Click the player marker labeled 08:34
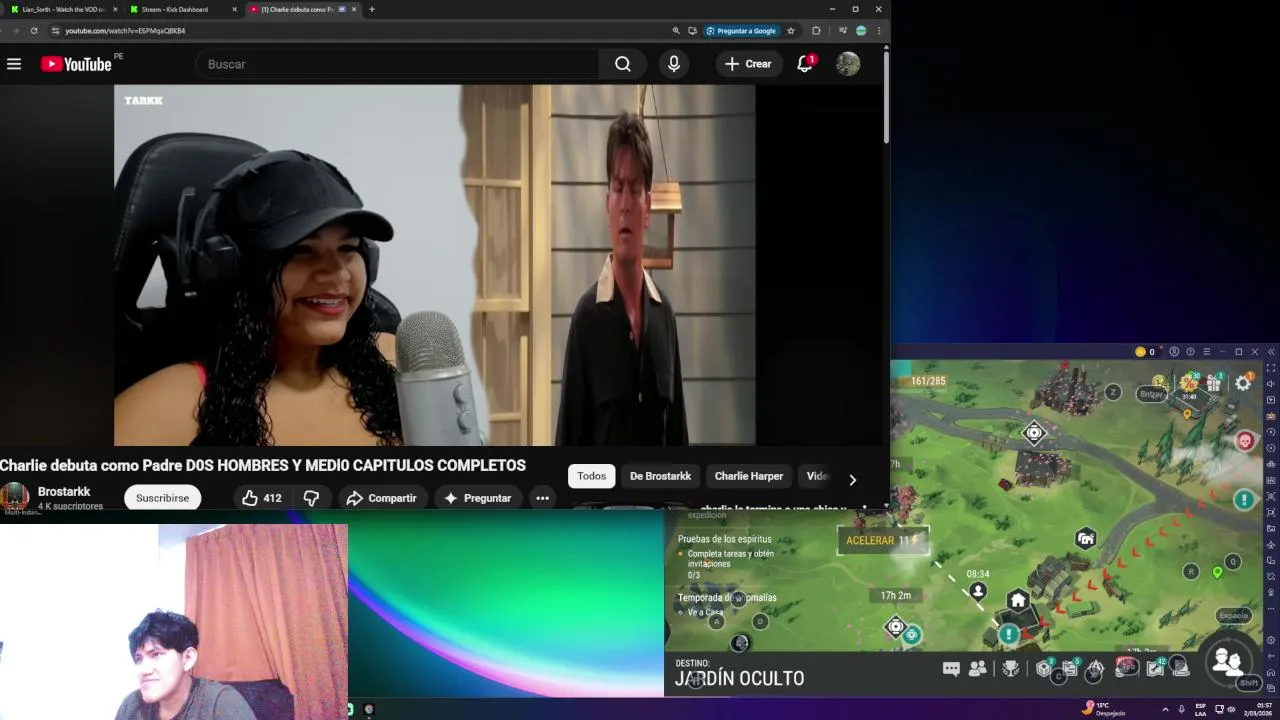The image size is (1280, 720). pyautogui.click(x=978, y=590)
